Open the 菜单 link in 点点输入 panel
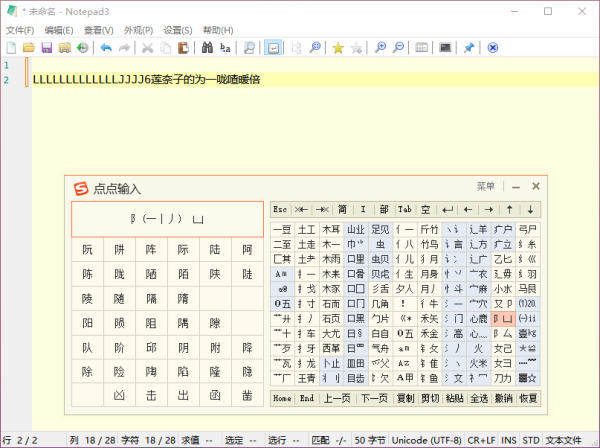The height and width of the screenshot is (448, 600). coord(486,186)
